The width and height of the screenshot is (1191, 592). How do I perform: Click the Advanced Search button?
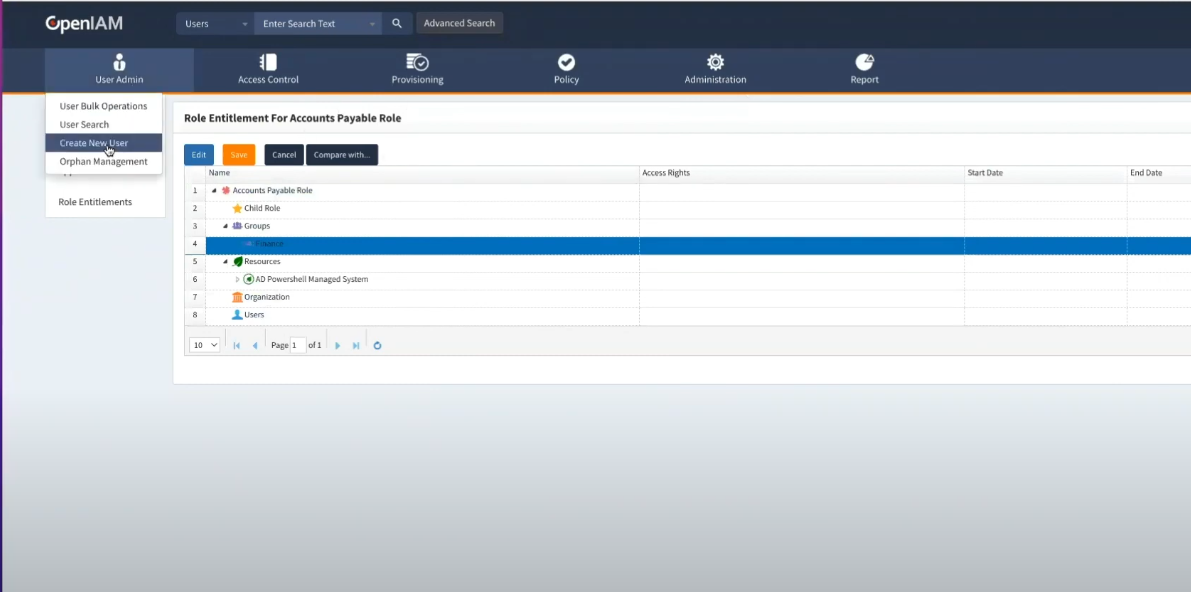tap(460, 24)
